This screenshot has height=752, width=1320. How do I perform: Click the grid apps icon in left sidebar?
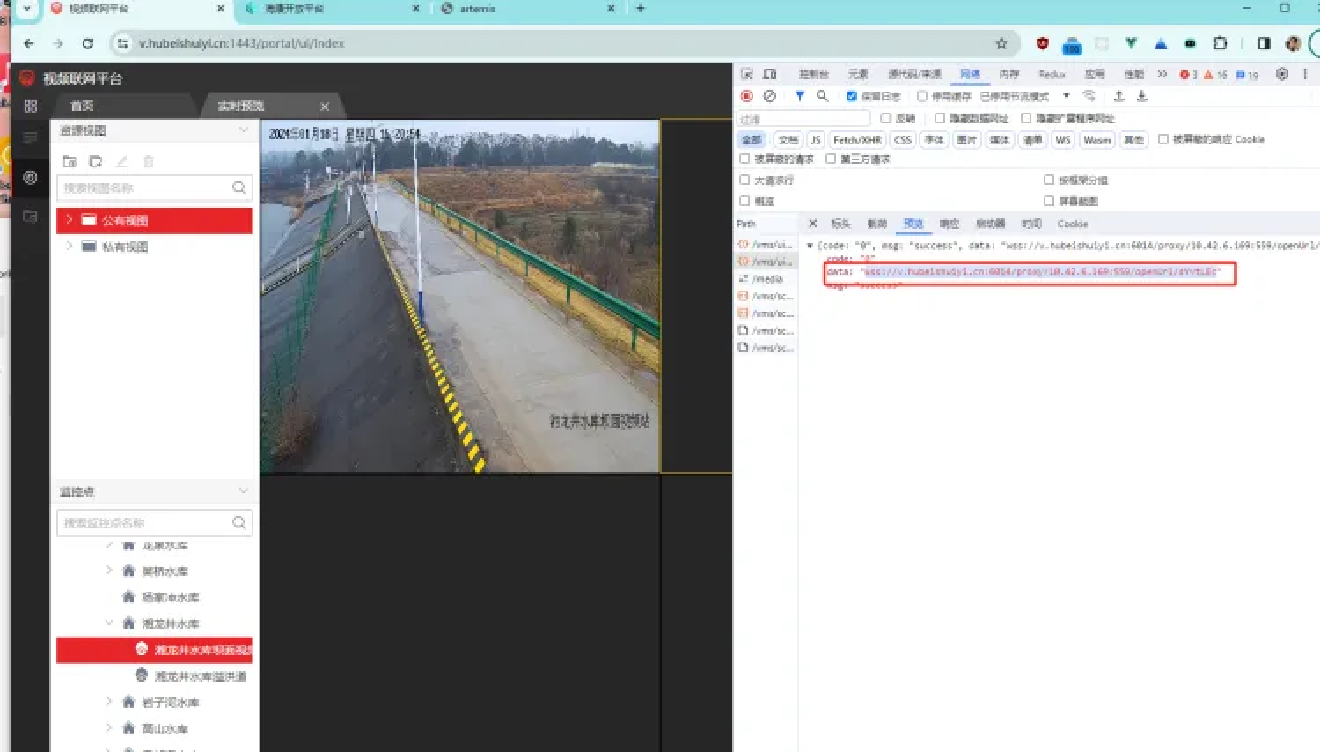(x=30, y=106)
